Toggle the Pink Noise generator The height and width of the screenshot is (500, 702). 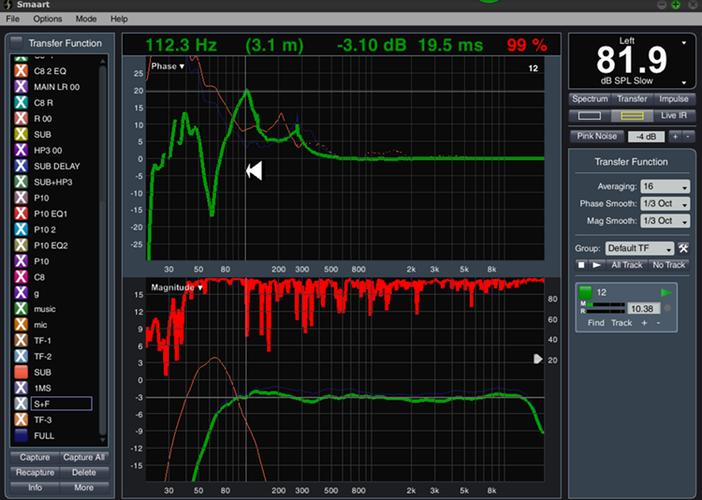click(x=597, y=137)
